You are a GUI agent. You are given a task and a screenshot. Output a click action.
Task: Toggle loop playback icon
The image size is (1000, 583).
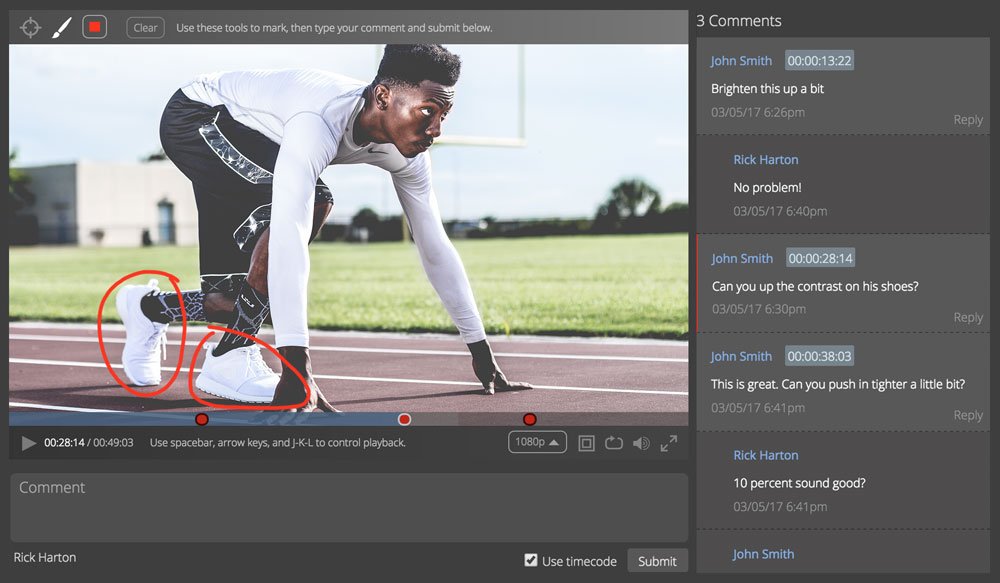coord(614,442)
